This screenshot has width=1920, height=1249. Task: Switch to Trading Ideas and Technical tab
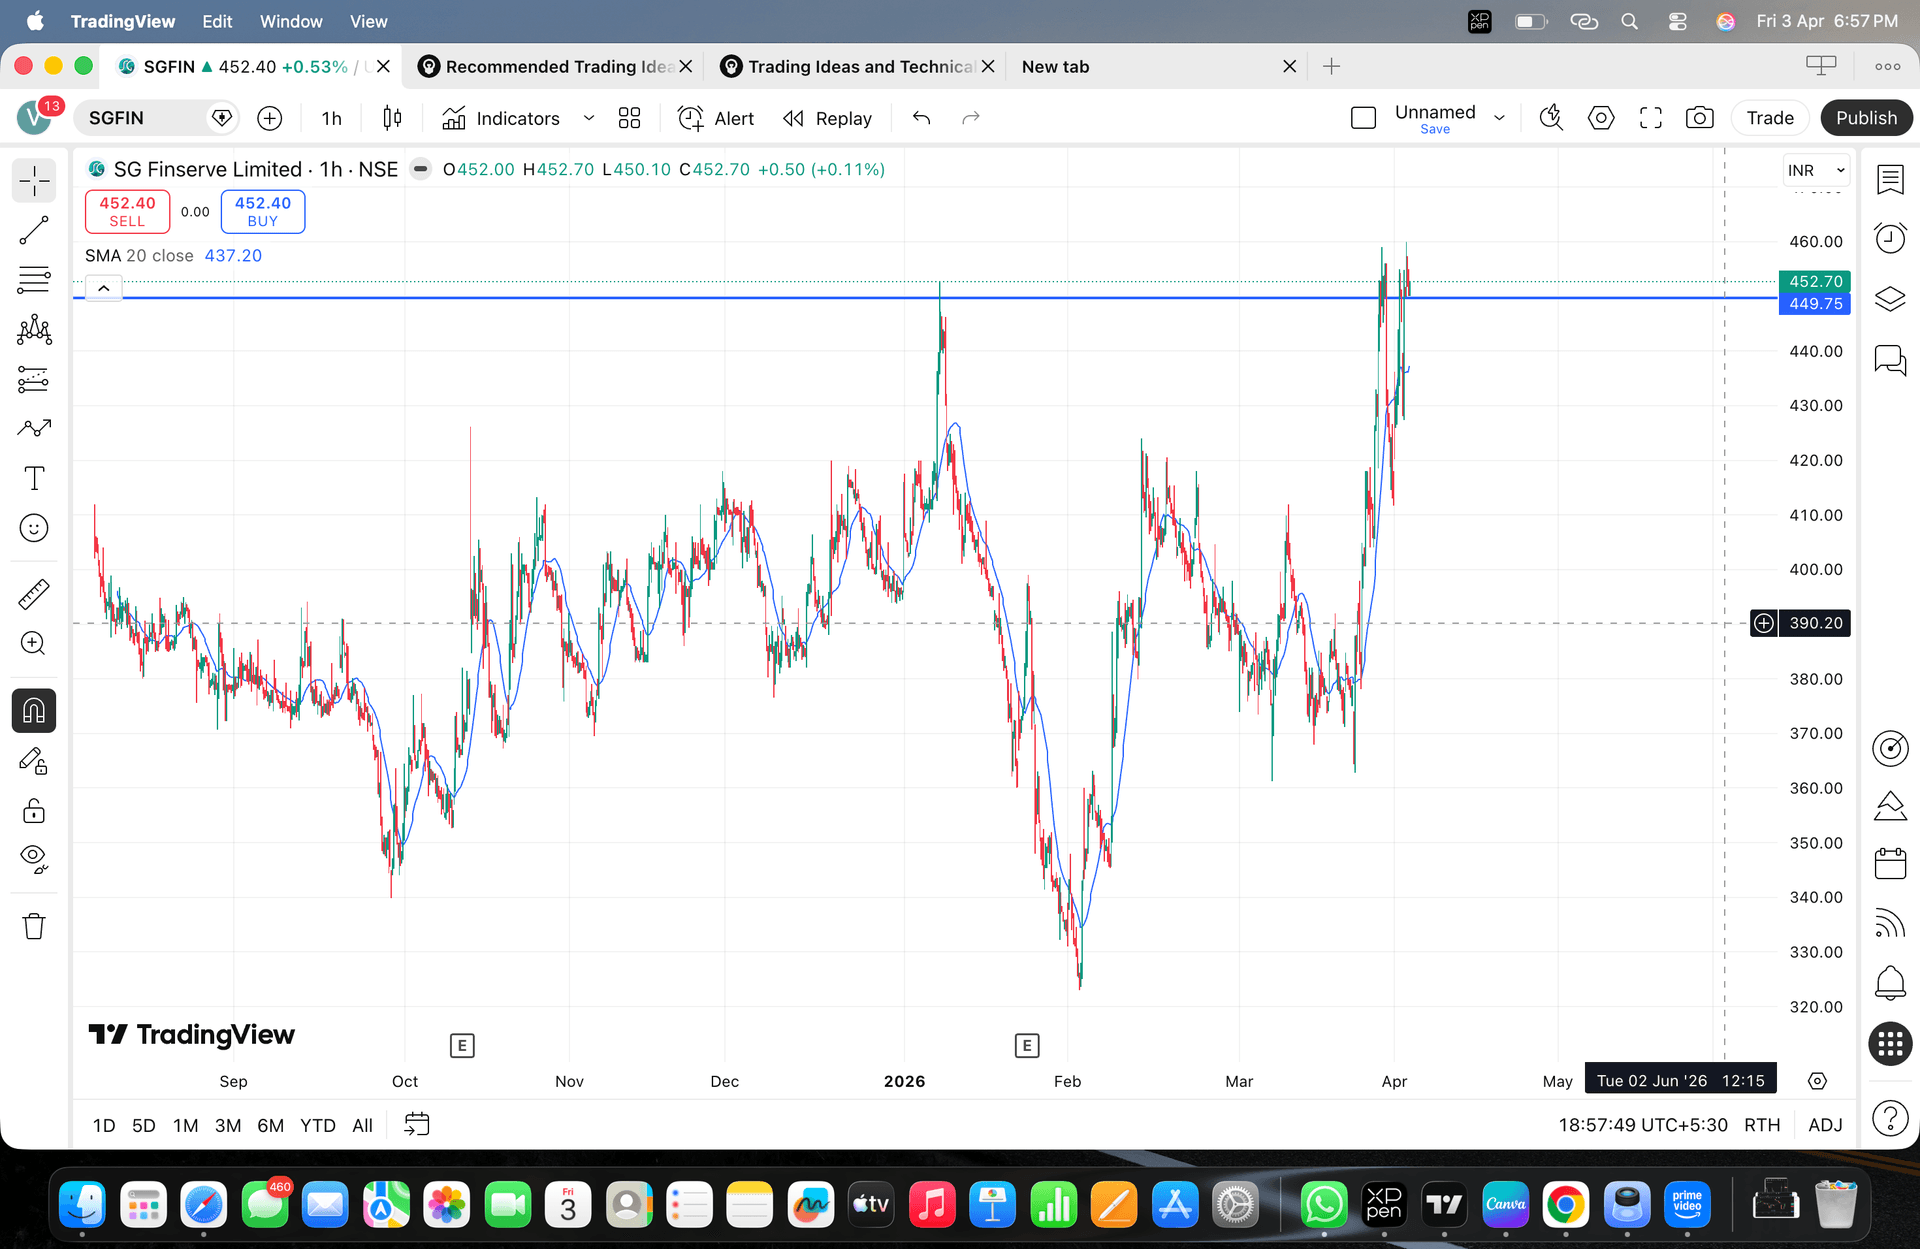tap(857, 67)
